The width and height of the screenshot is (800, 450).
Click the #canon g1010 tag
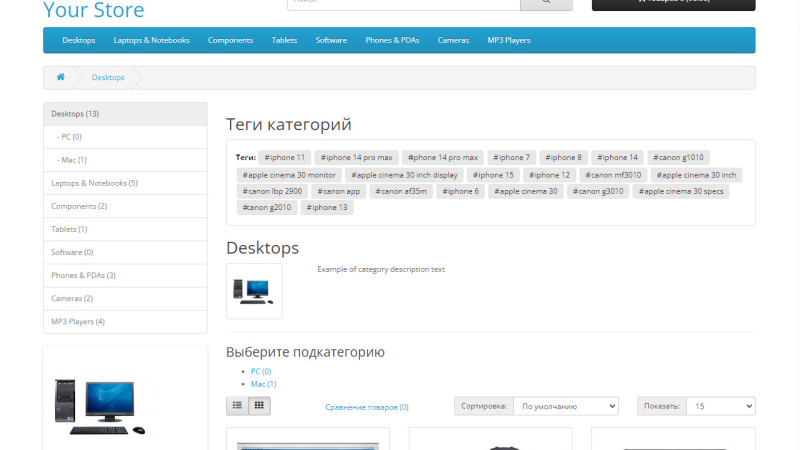click(x=678, y=157)
